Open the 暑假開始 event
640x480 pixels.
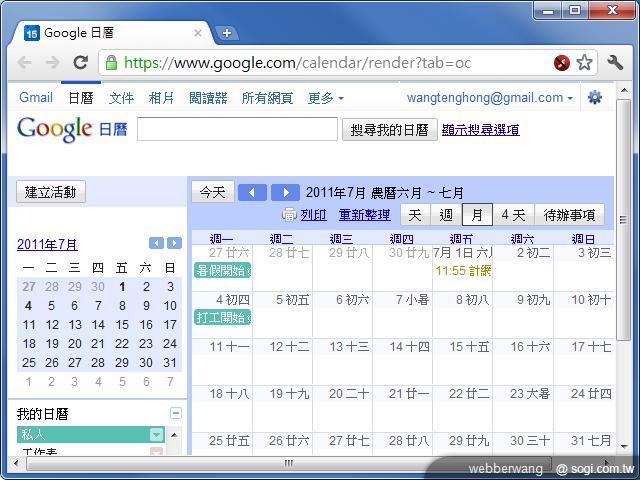point(222,270)
